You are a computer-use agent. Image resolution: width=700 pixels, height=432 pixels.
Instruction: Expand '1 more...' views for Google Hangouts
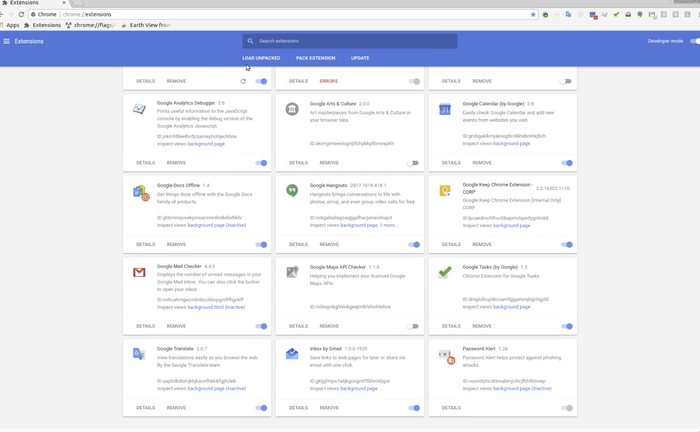click(388, 225)
